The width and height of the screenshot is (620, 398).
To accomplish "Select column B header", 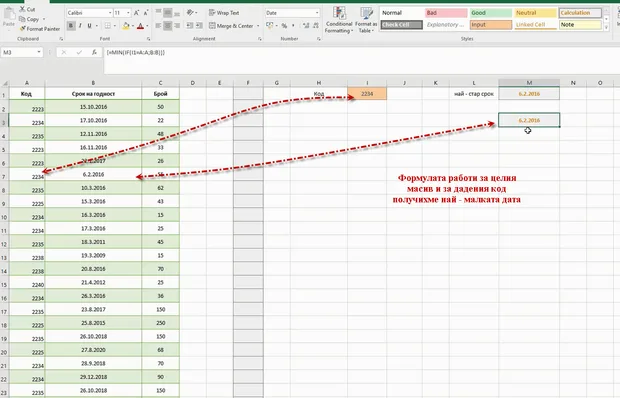I will 93,83.
